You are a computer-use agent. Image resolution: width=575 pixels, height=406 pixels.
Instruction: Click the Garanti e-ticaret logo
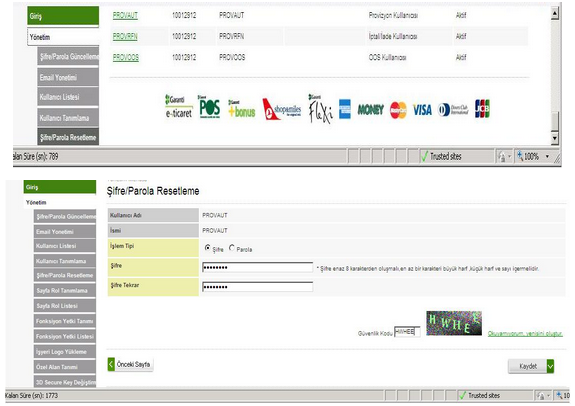(x=179, y=107)
